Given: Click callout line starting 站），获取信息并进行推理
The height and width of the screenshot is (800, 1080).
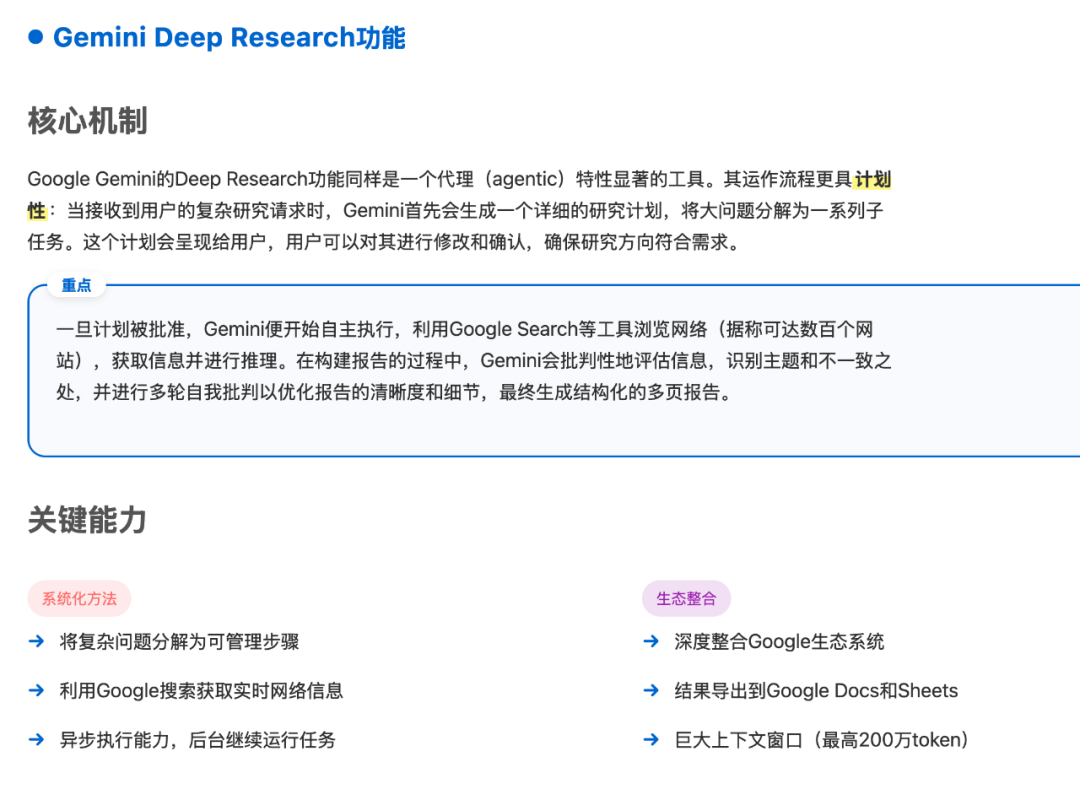Looking at the screenshot, I should tap(474, 361).
